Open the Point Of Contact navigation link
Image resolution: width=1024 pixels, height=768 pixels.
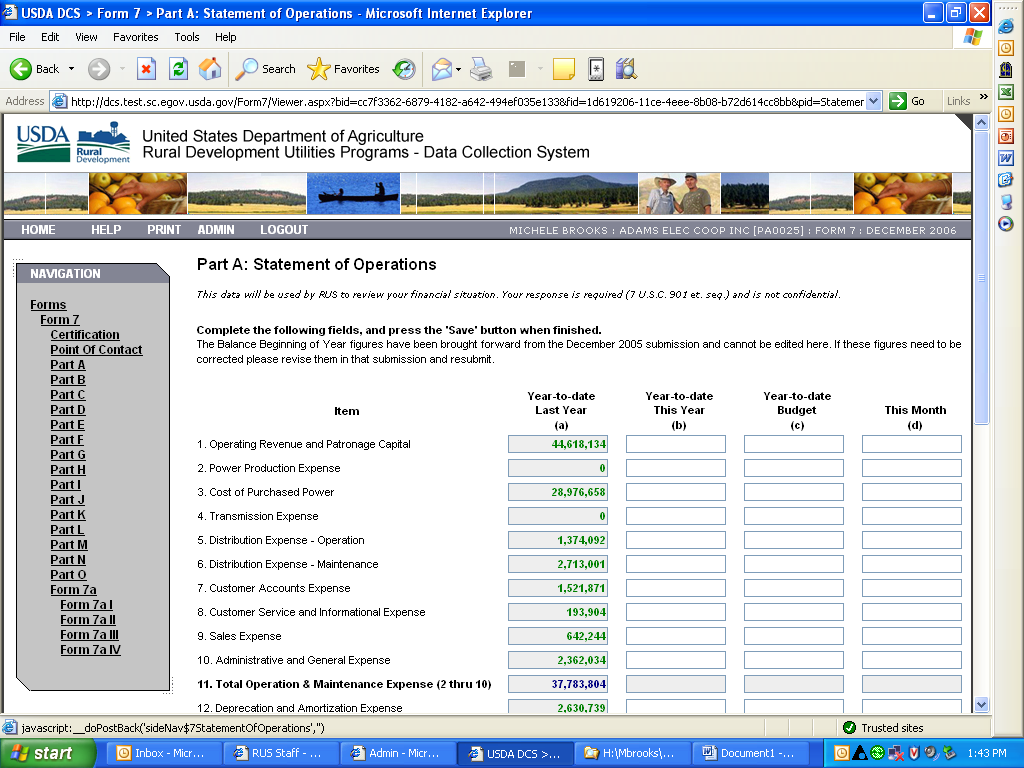[x=96, y=350]
